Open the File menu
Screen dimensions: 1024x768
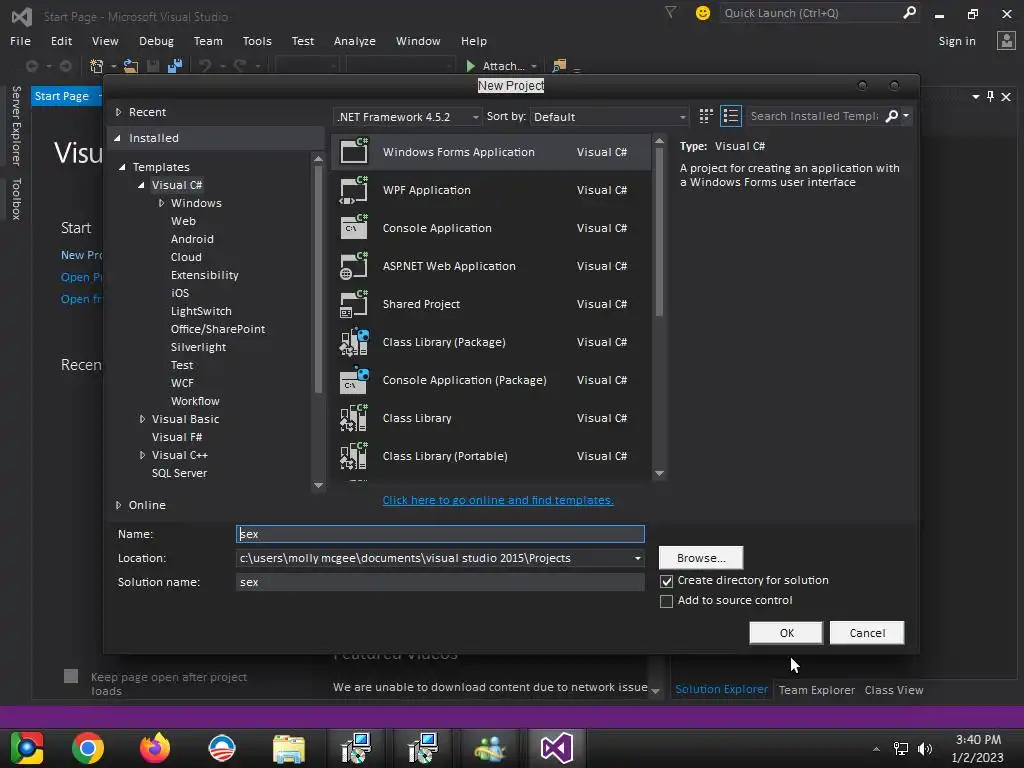coord(20,40)
